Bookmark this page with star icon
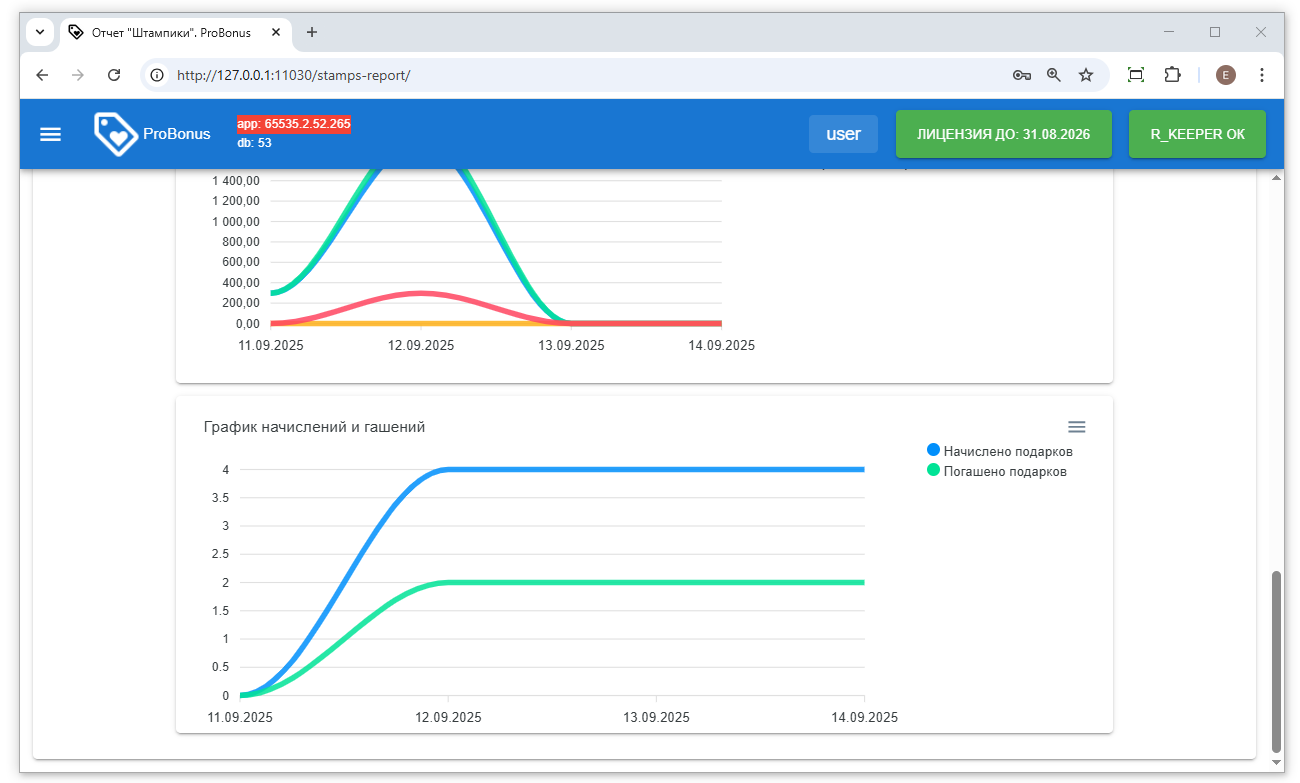 (x=1086, y=75)
